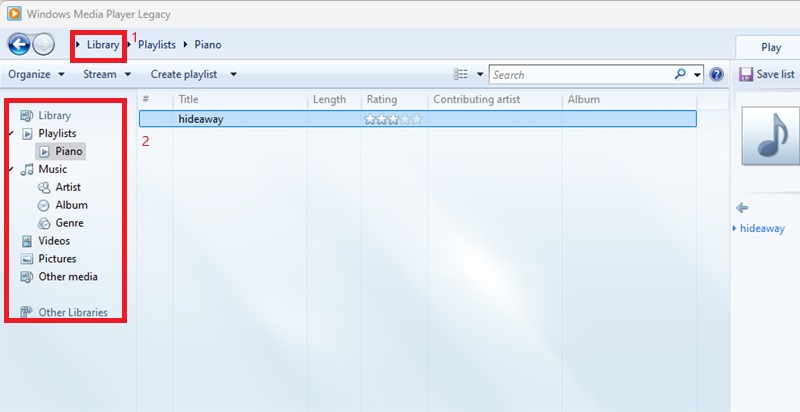Click the Save list floppy icon

click(x=746, y=74)
